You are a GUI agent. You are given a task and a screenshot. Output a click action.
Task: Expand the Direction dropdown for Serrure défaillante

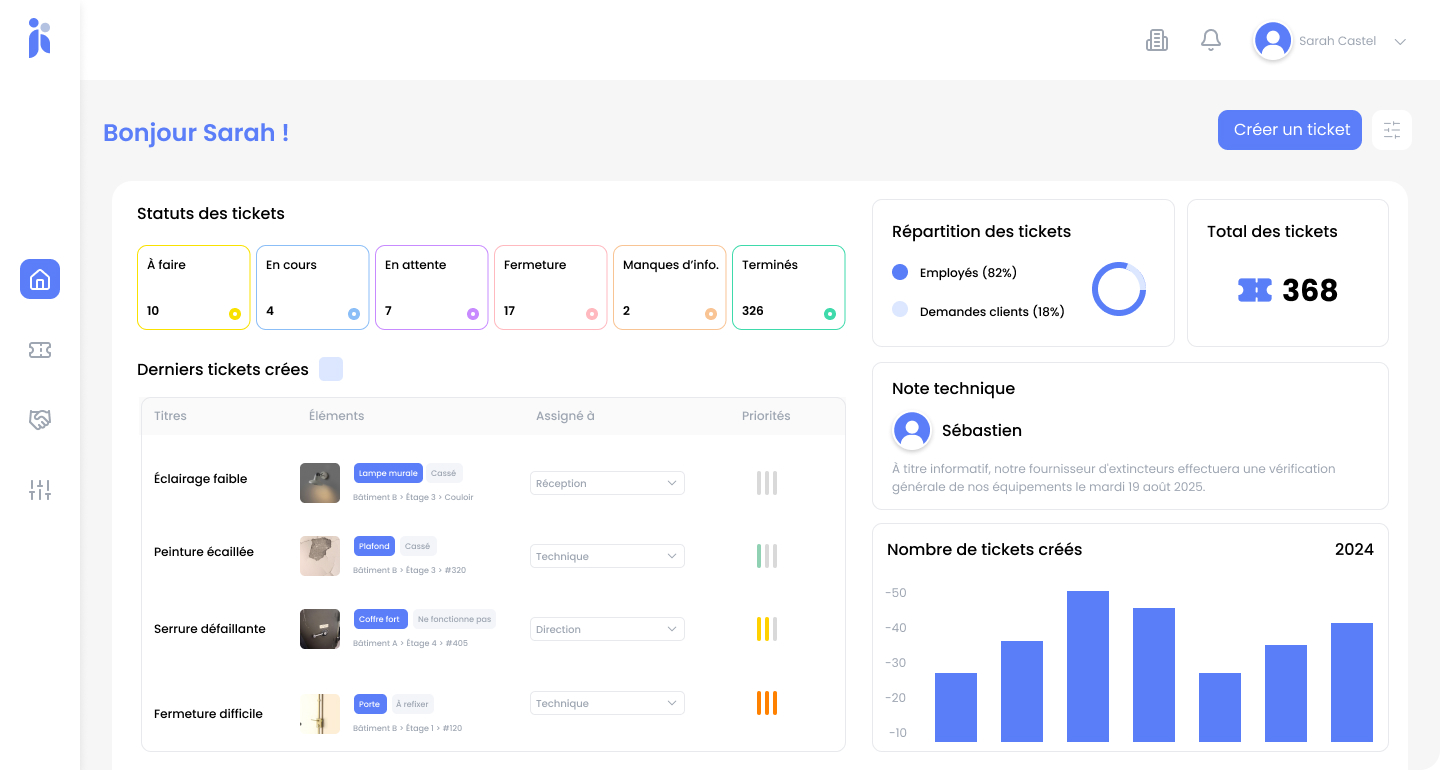pos(606,629)
